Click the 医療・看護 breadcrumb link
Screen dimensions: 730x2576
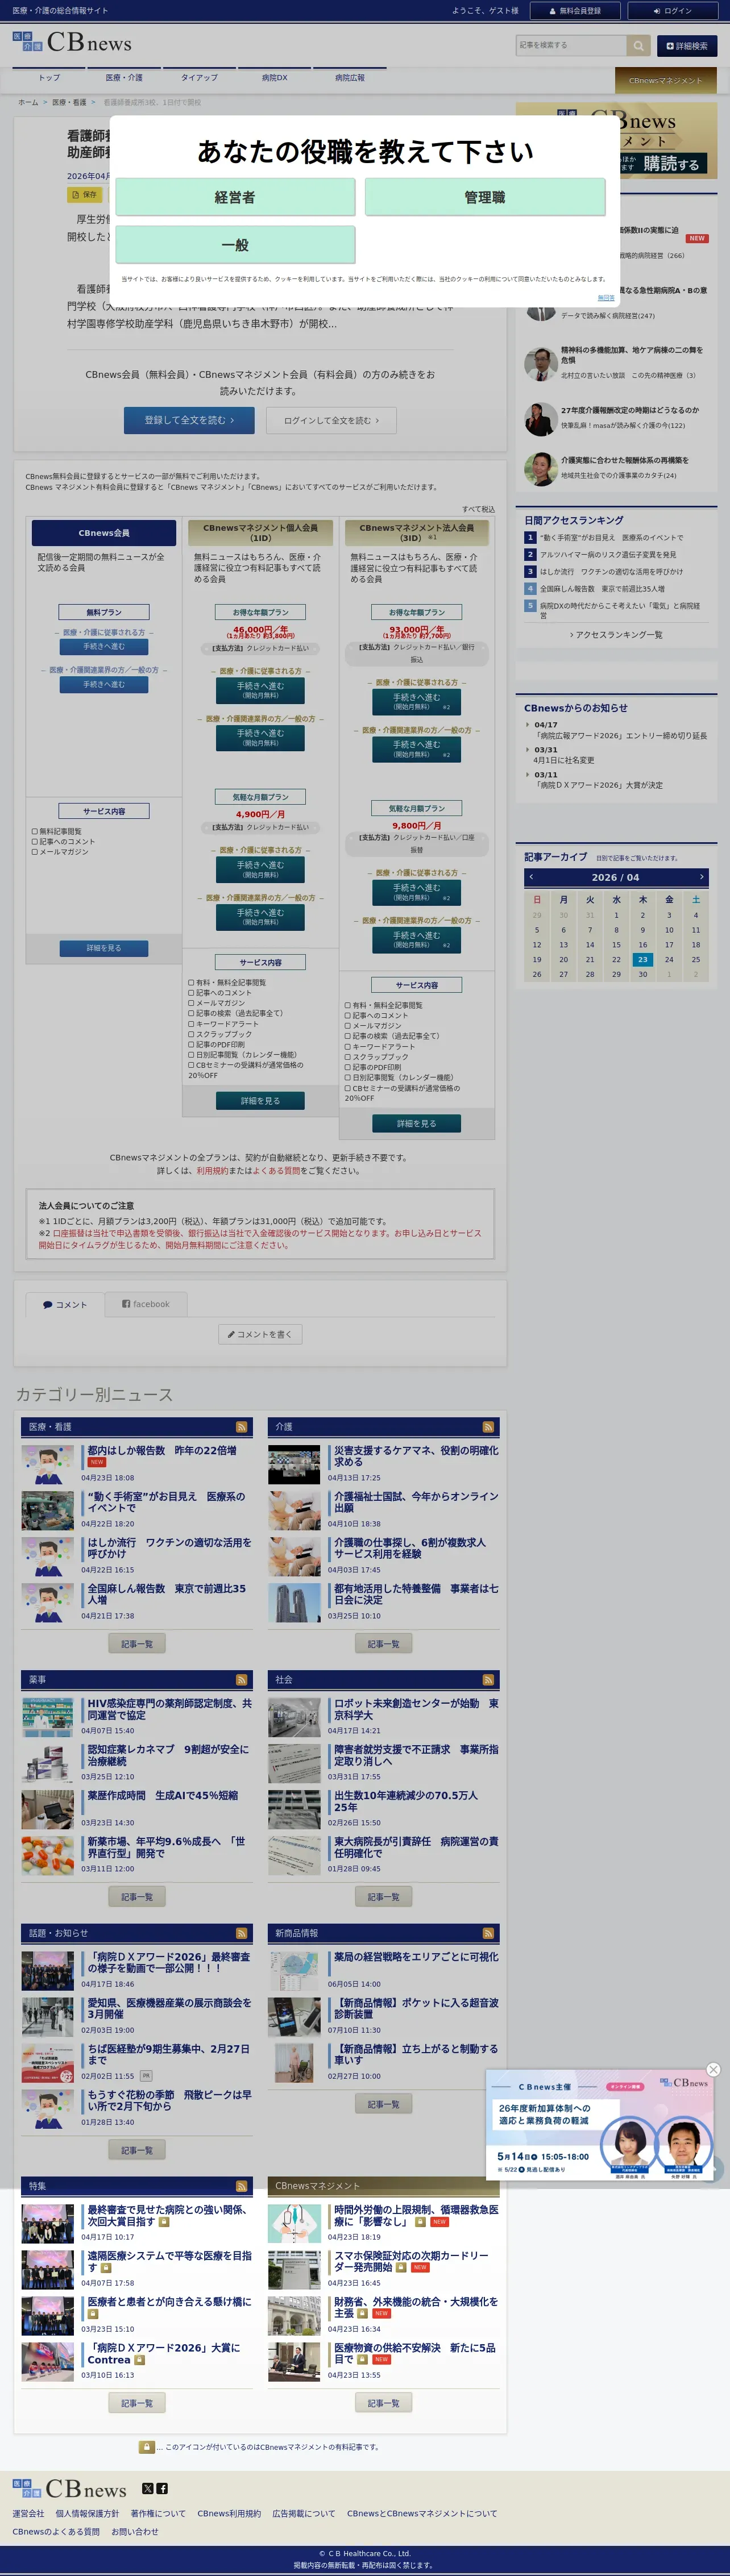tap(69, 102)
